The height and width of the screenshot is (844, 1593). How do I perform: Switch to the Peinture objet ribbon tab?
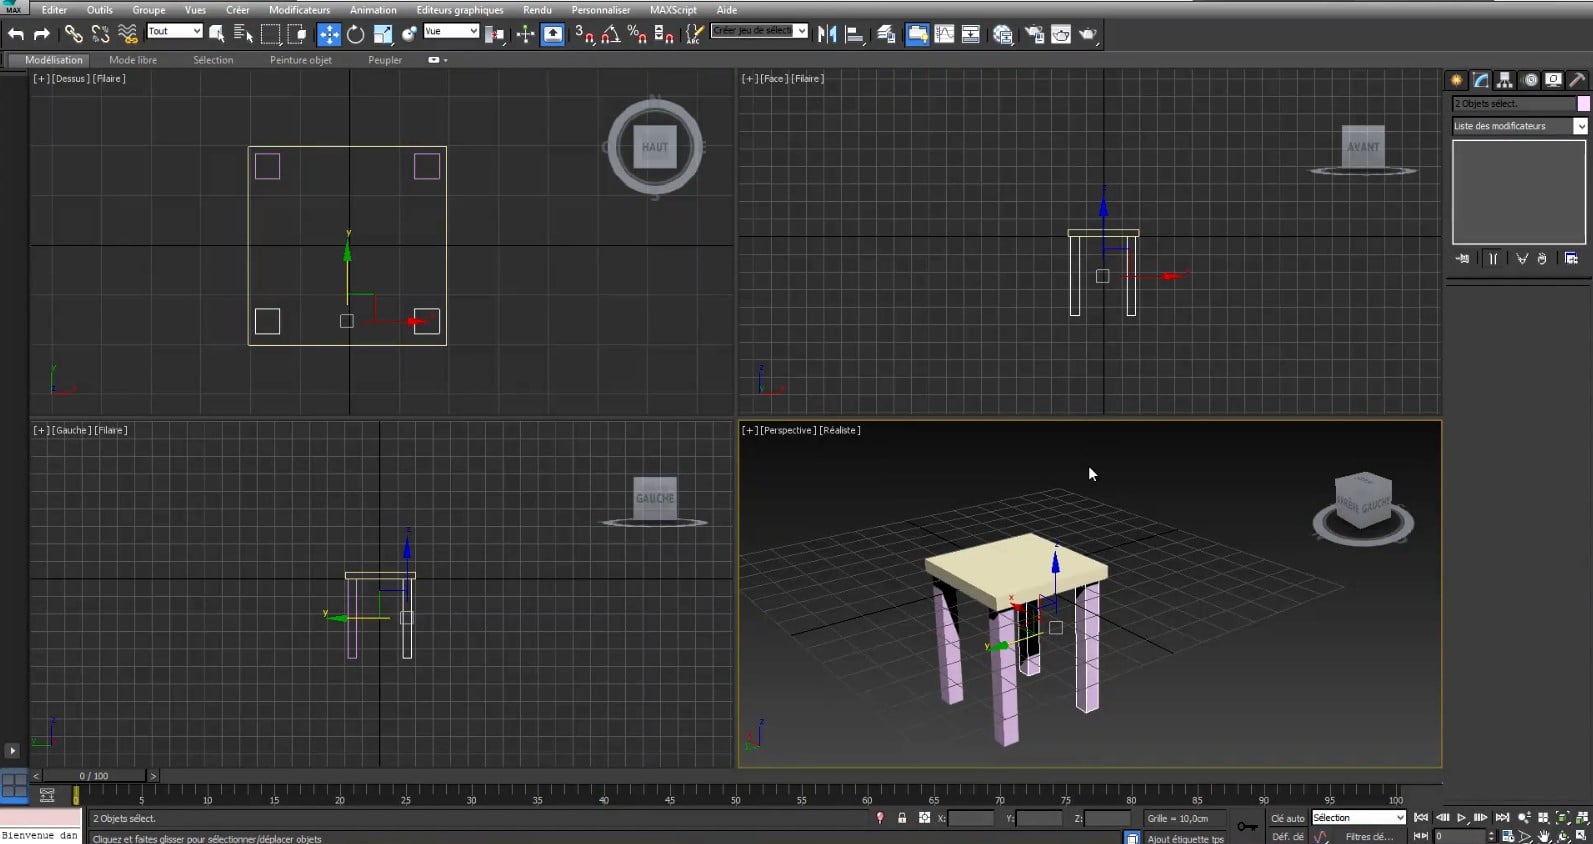click(x=301, y=60)
